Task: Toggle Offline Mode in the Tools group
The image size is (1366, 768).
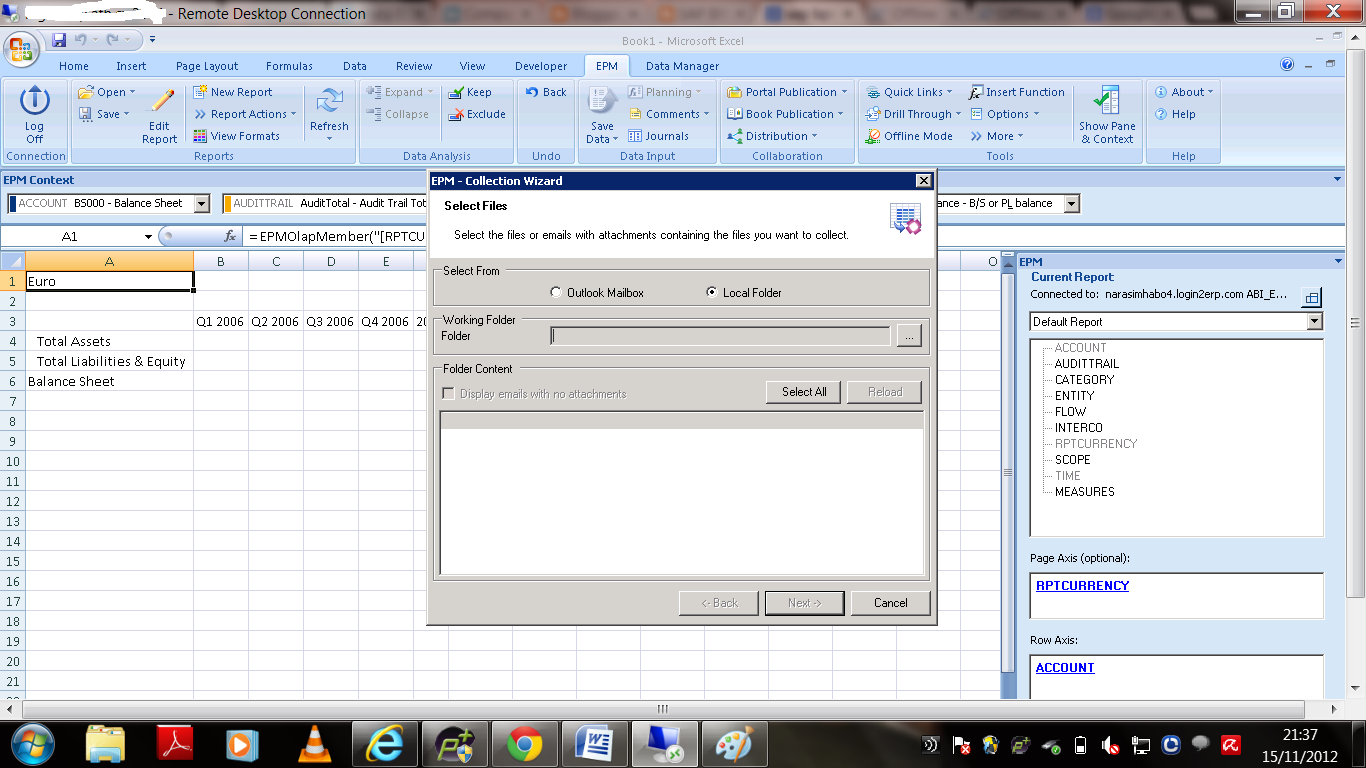Action: coord(908,135)
